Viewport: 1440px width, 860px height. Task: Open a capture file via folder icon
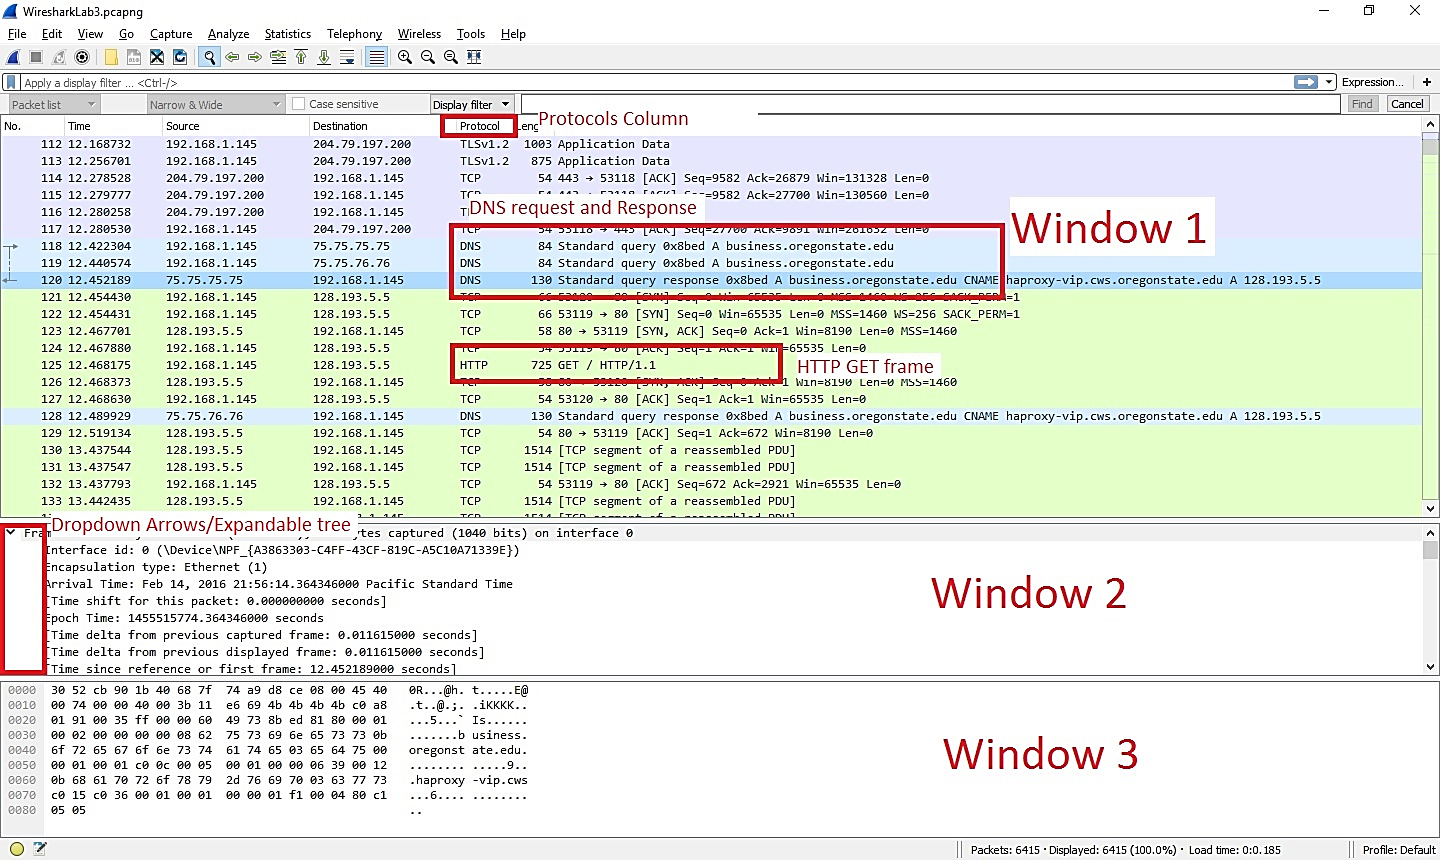click(111, 57)
